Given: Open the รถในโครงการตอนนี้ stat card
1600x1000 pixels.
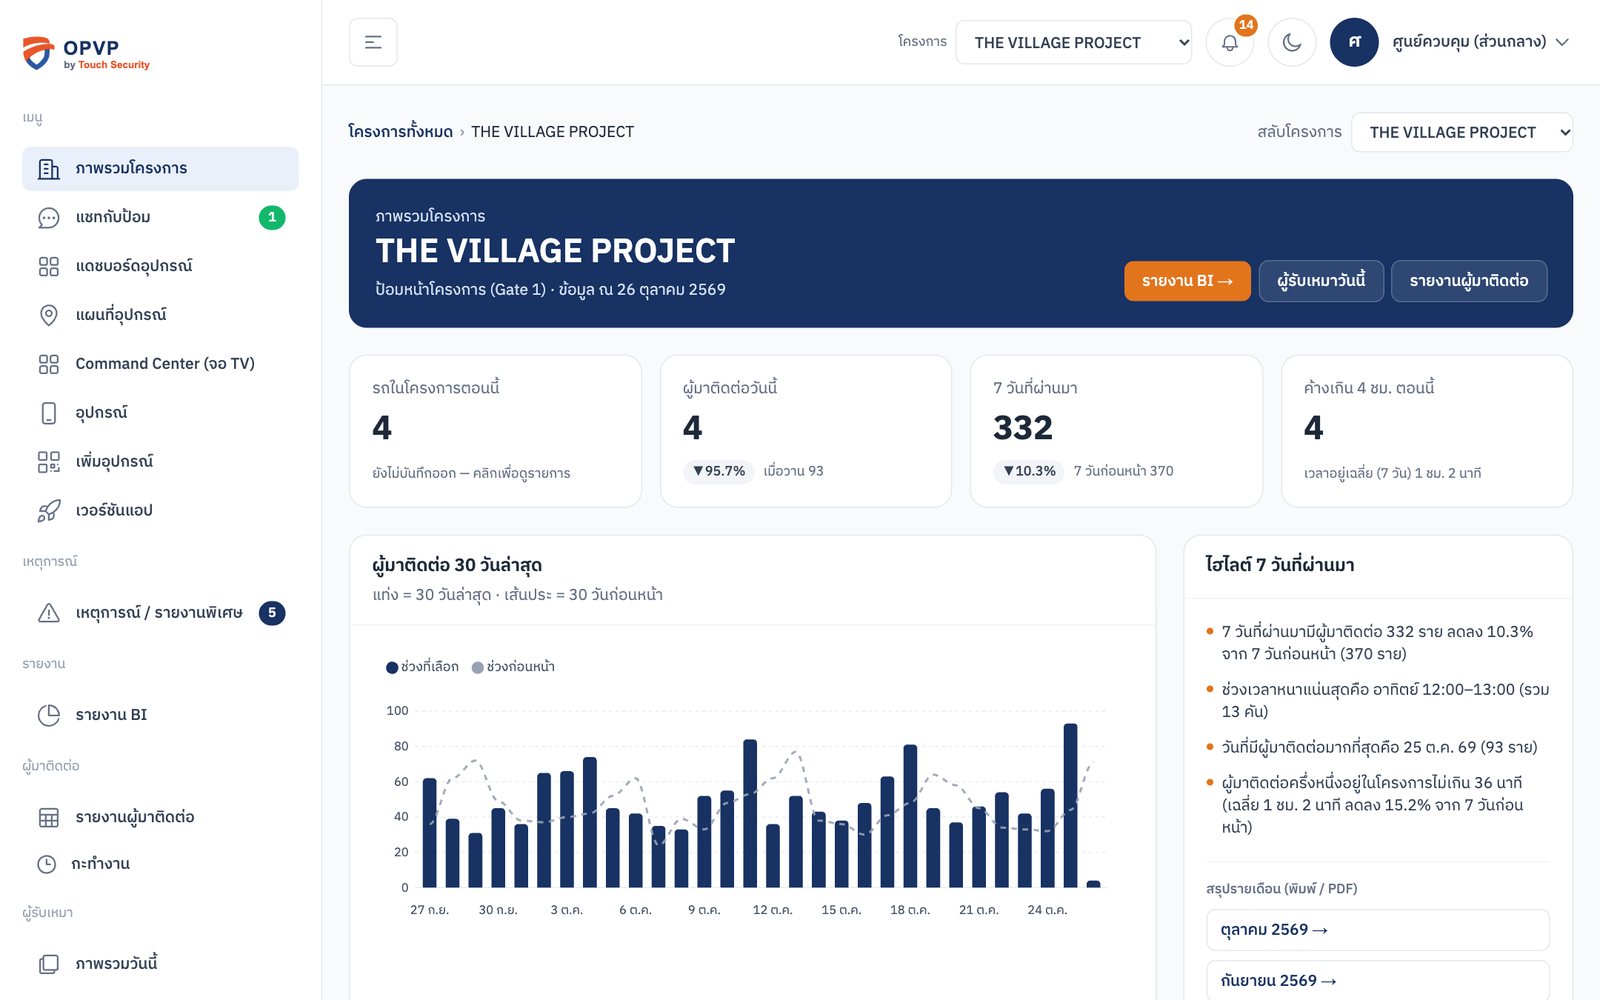Looking at the screenshot, I should pyautogui.click(x=495, y=431).
